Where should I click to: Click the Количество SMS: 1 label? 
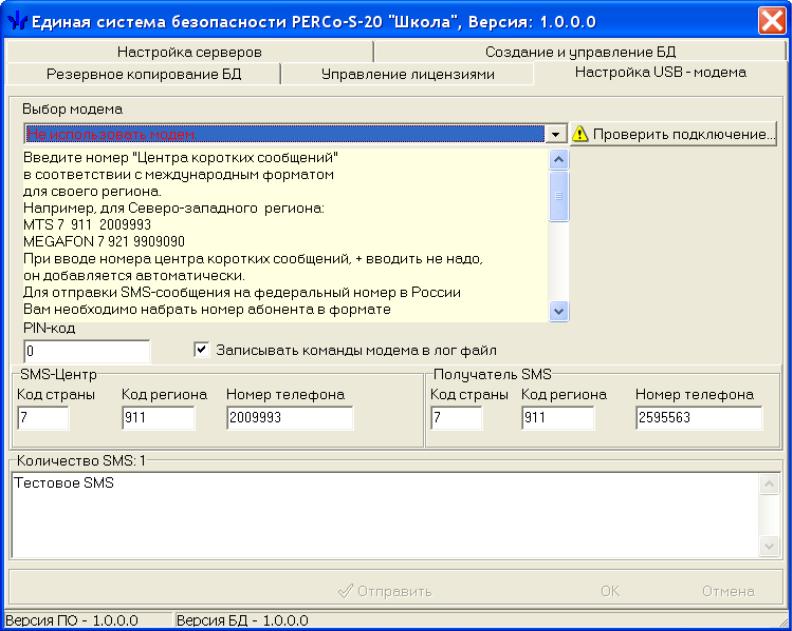(81, 460)
